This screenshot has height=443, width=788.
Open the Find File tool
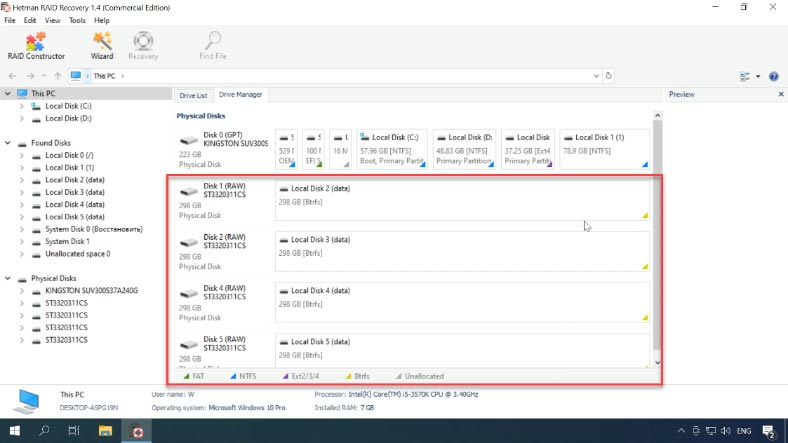pyautogui.click(x=213, y=46)
